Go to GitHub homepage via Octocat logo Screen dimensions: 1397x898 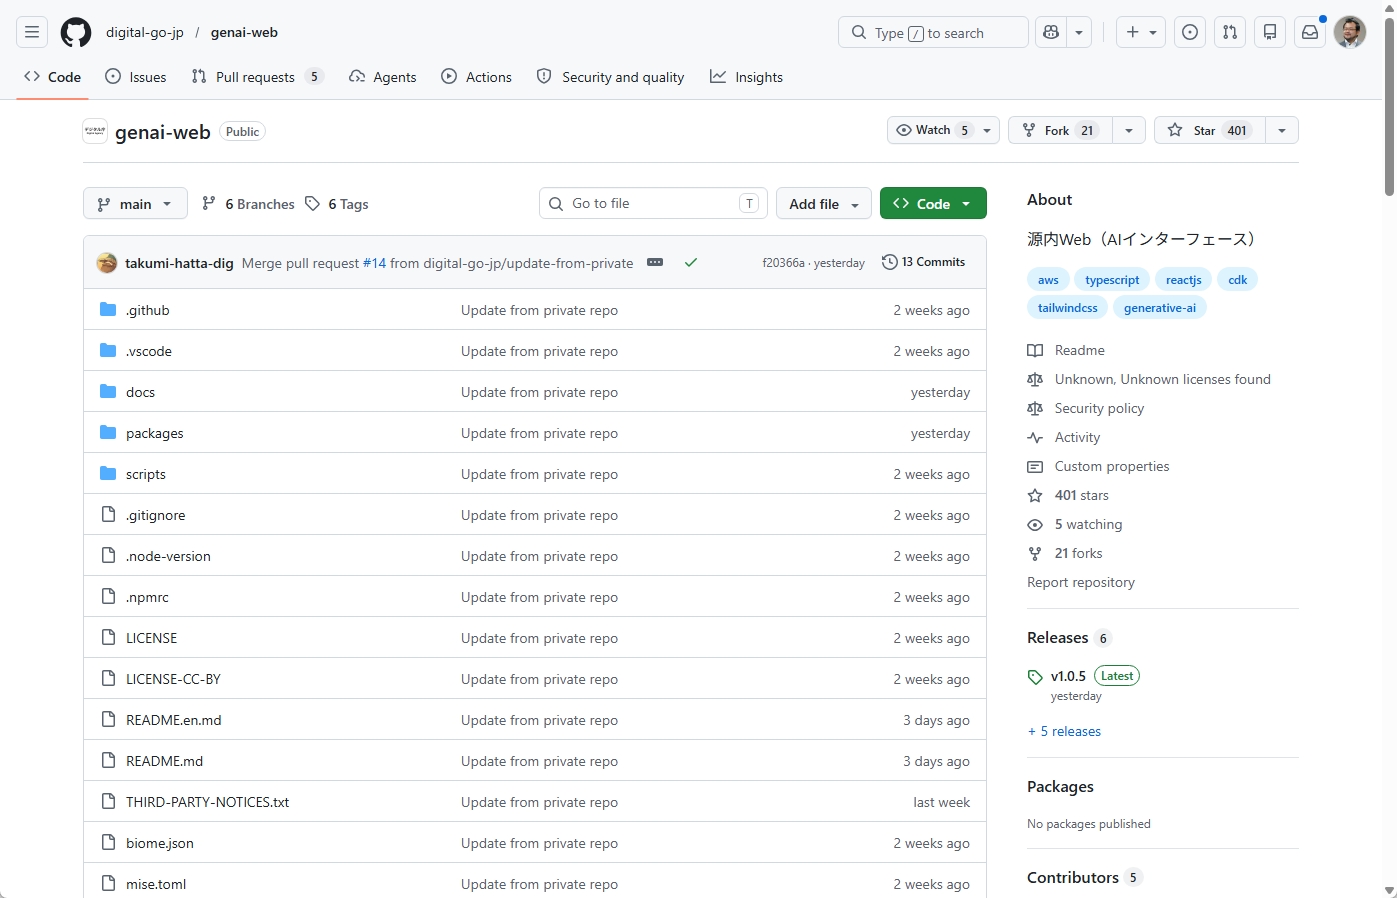[x=76, y=32]
